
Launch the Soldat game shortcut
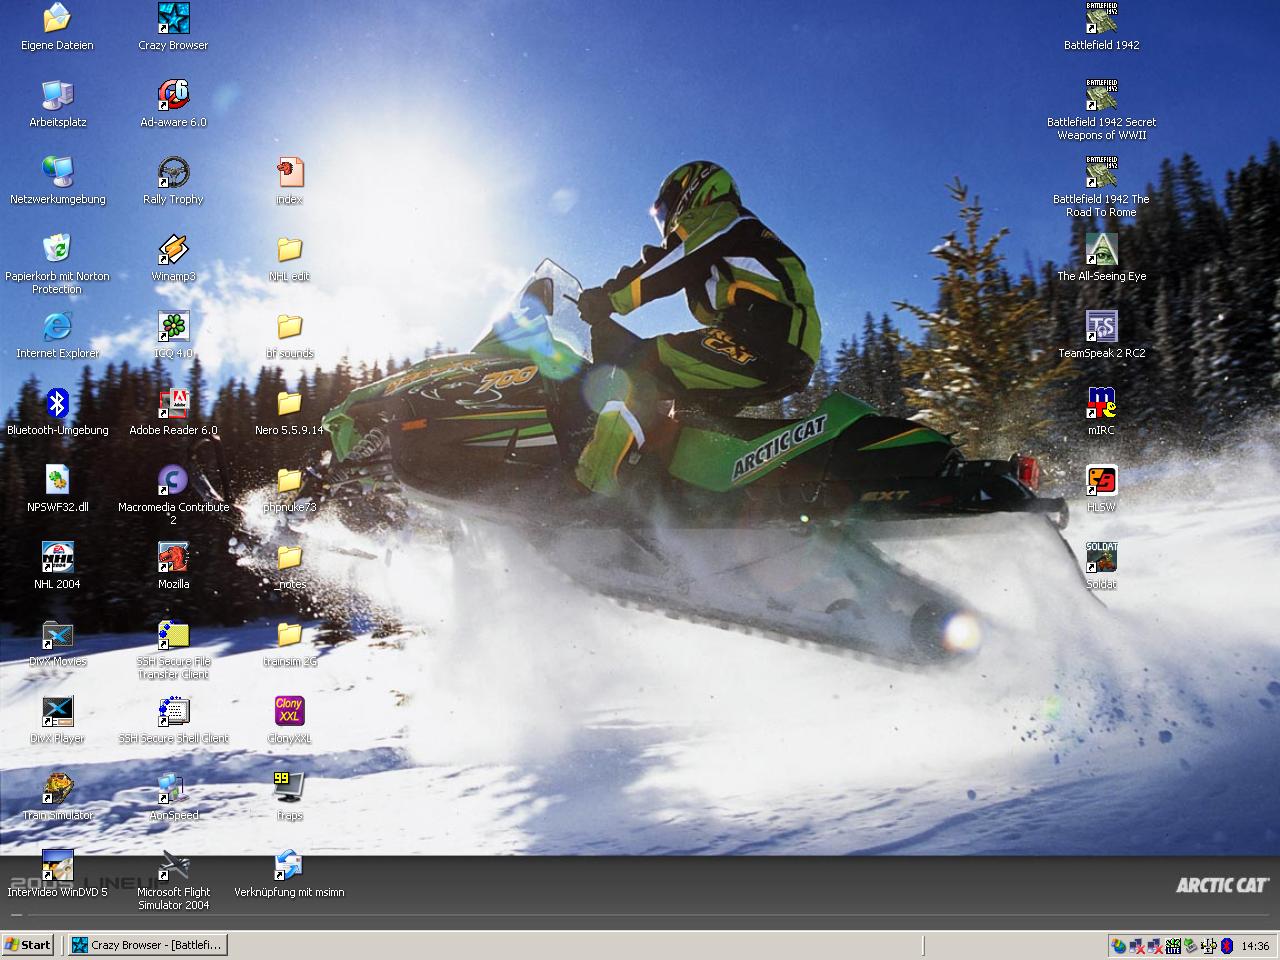click(x=1102, y=557)
